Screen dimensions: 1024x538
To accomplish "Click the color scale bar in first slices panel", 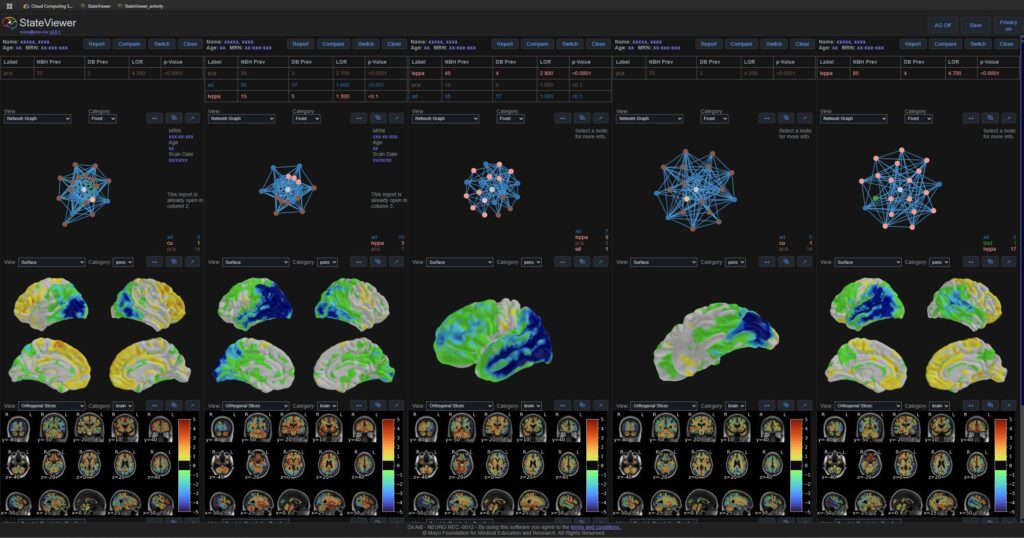I will (x=183, y=465).
